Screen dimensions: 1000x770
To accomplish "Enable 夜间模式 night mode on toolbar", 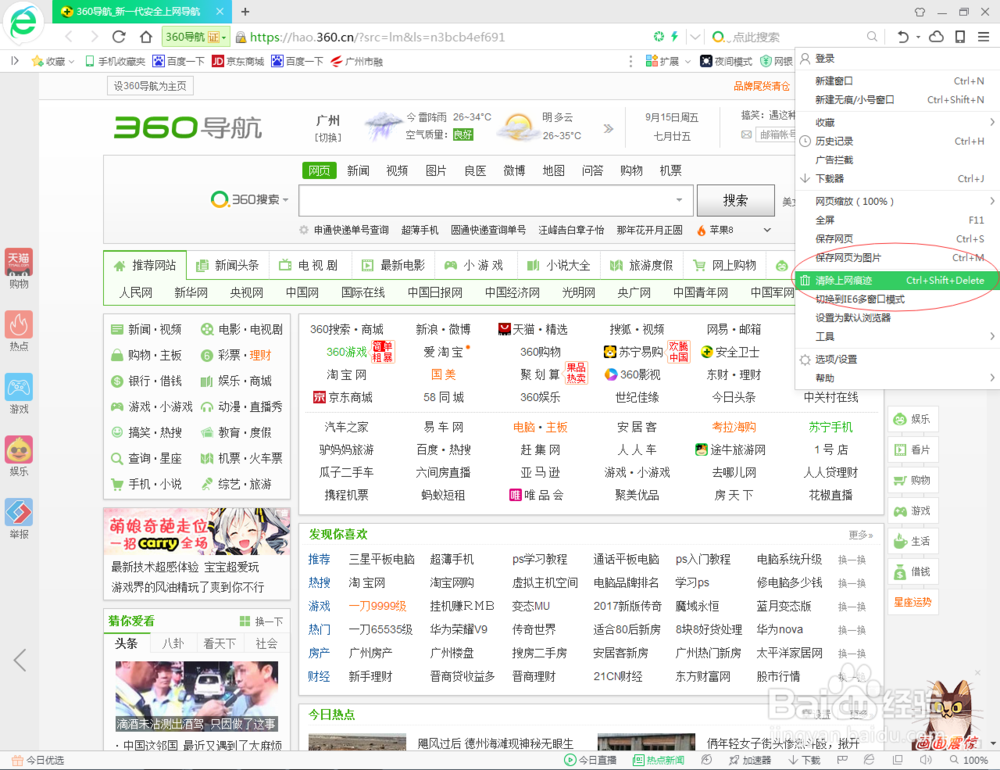I will 727,60.
